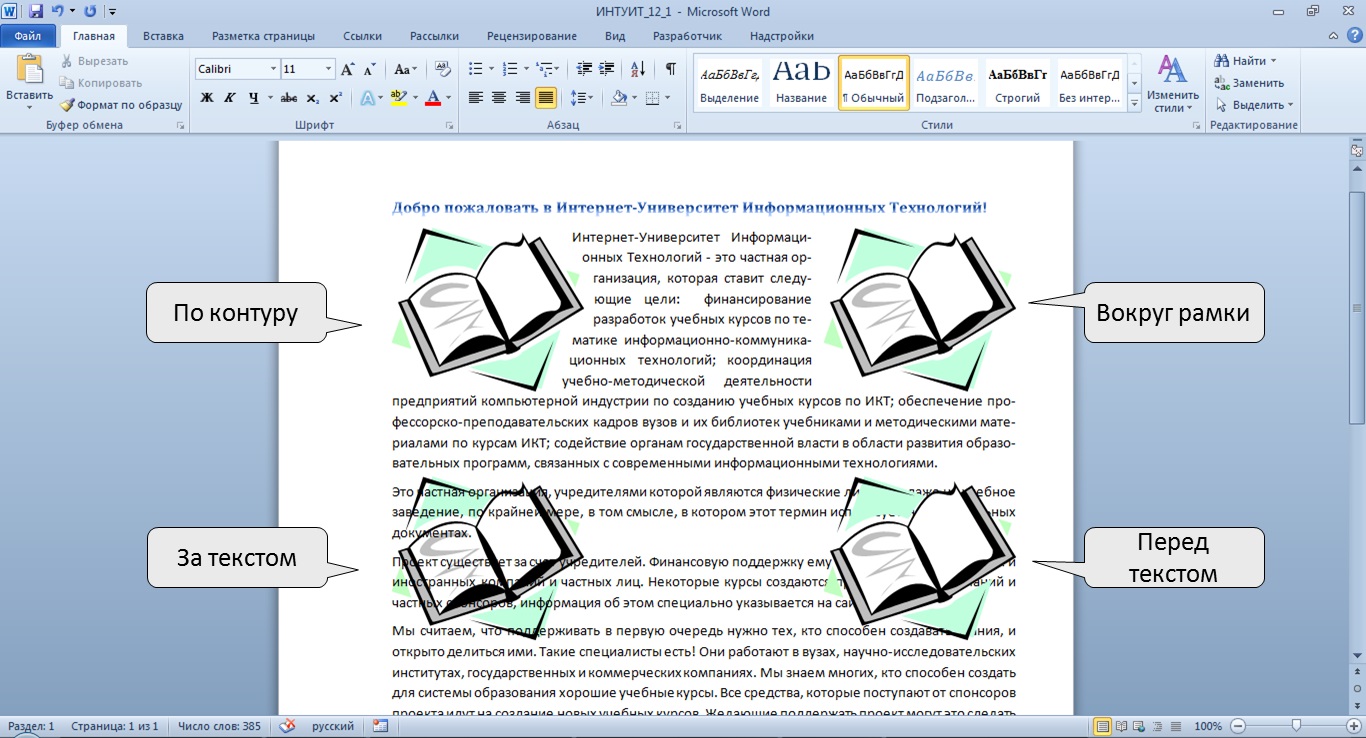Image resolution: width=1366 pixels, height=738 pixels.
Task: Toggle justify alignment button
Action: coord(546,98)
